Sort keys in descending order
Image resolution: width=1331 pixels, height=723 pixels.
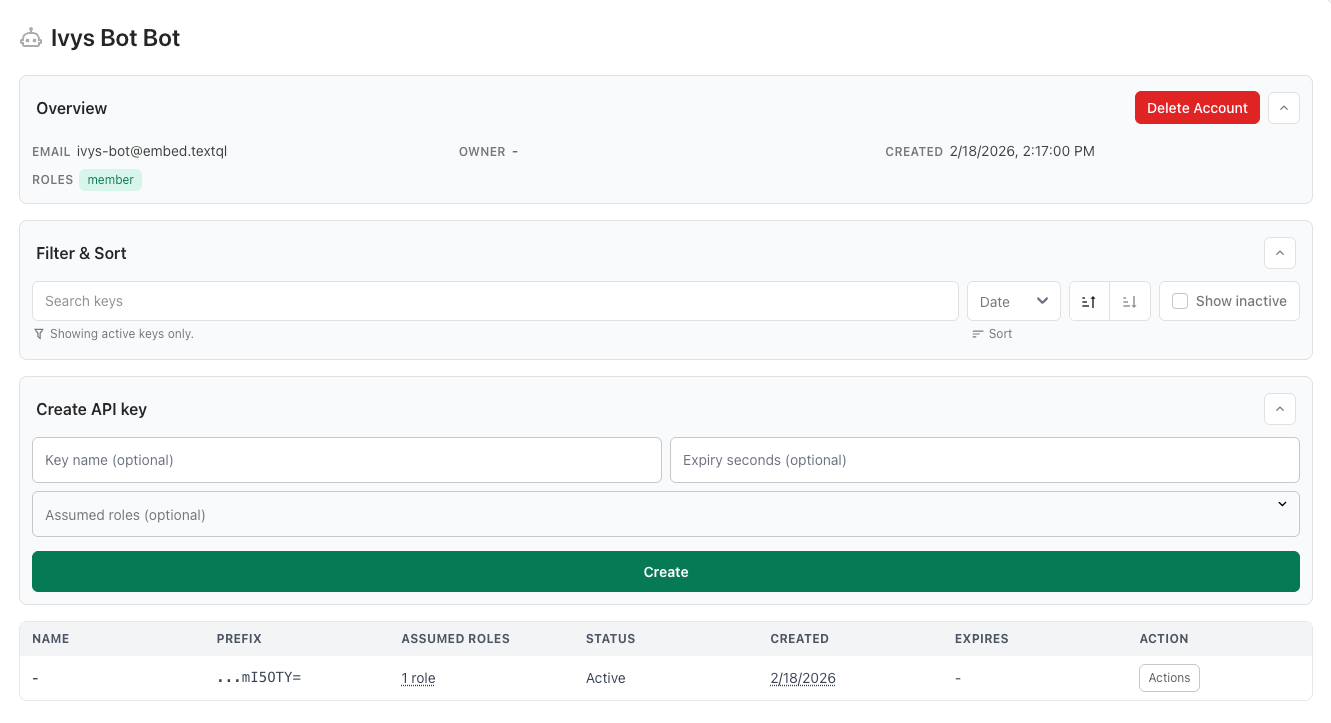(x=1130, y=301)
